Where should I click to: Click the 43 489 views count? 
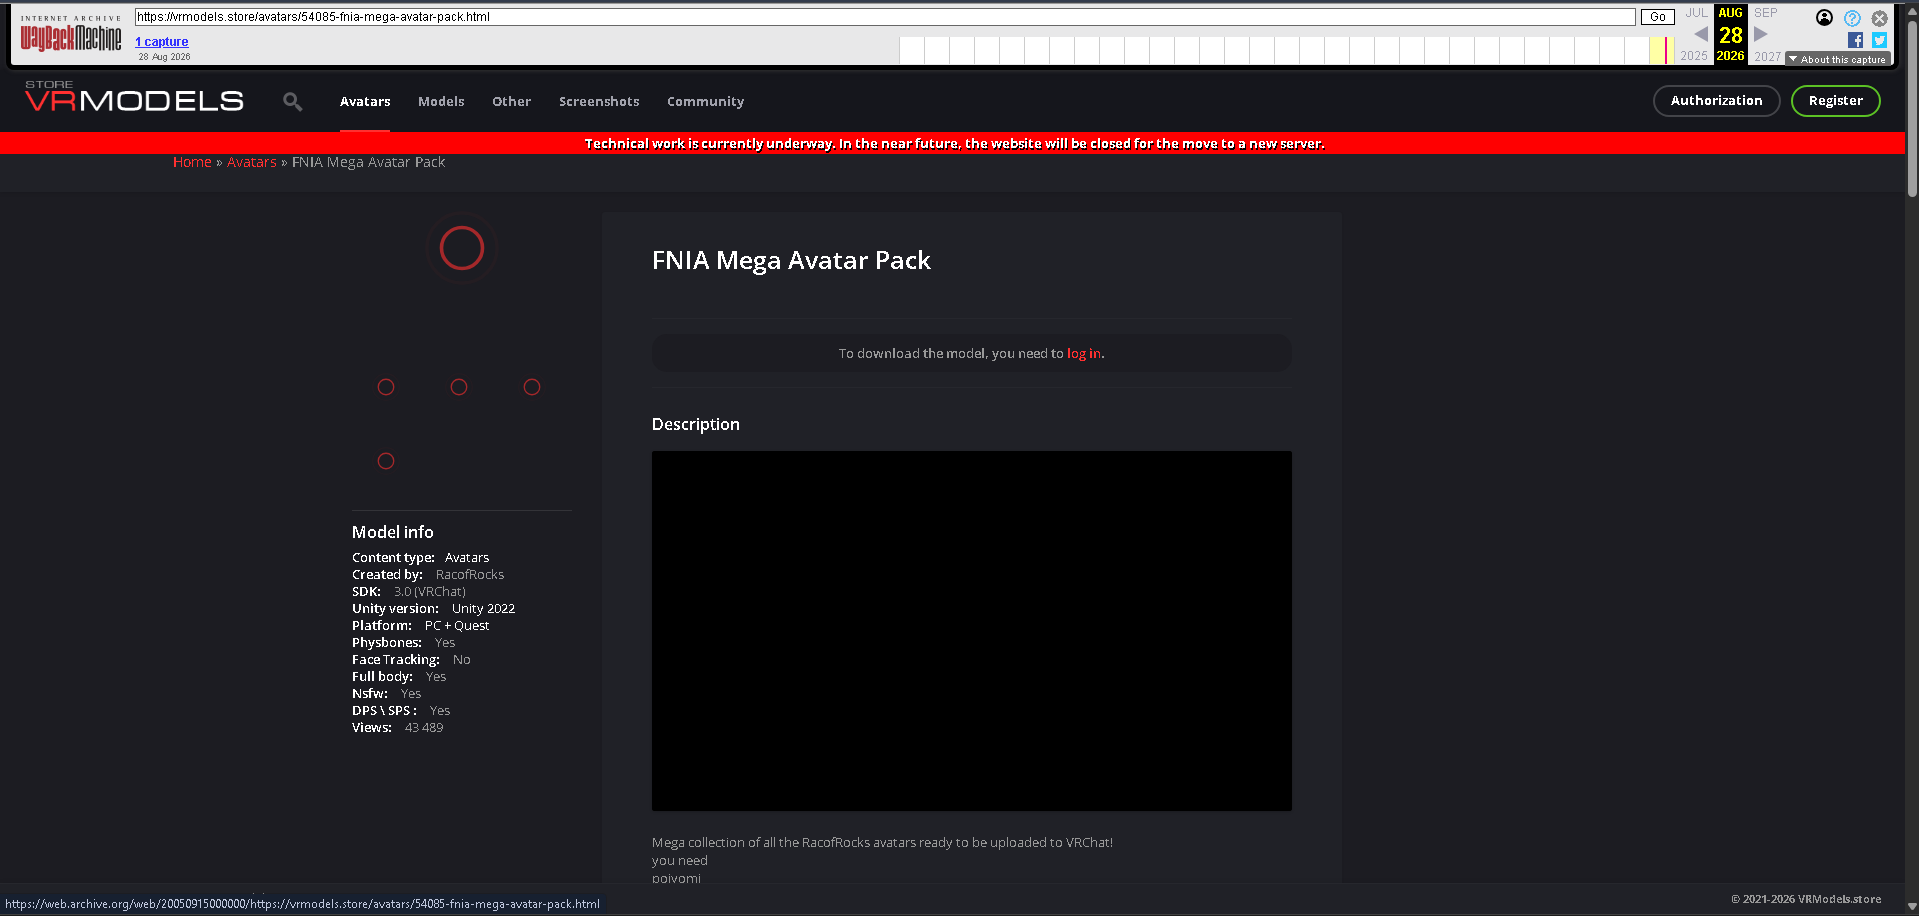coord(424,728)
